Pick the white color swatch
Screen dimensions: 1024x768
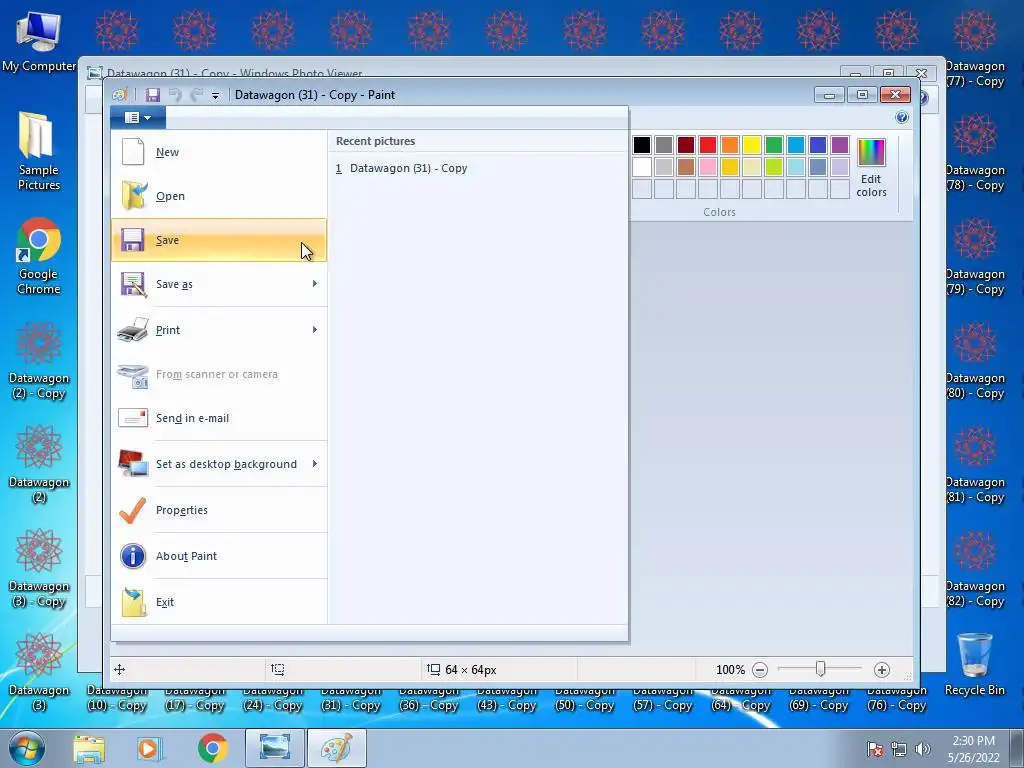pyautogui.click(x=642, y=167)
